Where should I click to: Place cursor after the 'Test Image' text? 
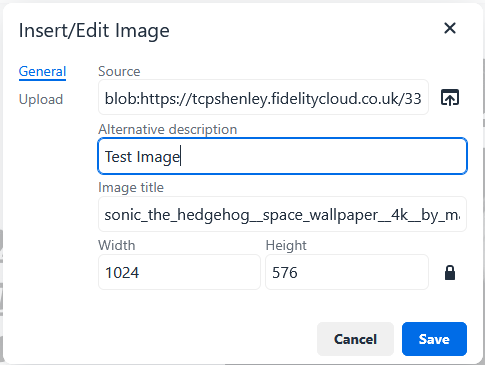tap(181, 156)
